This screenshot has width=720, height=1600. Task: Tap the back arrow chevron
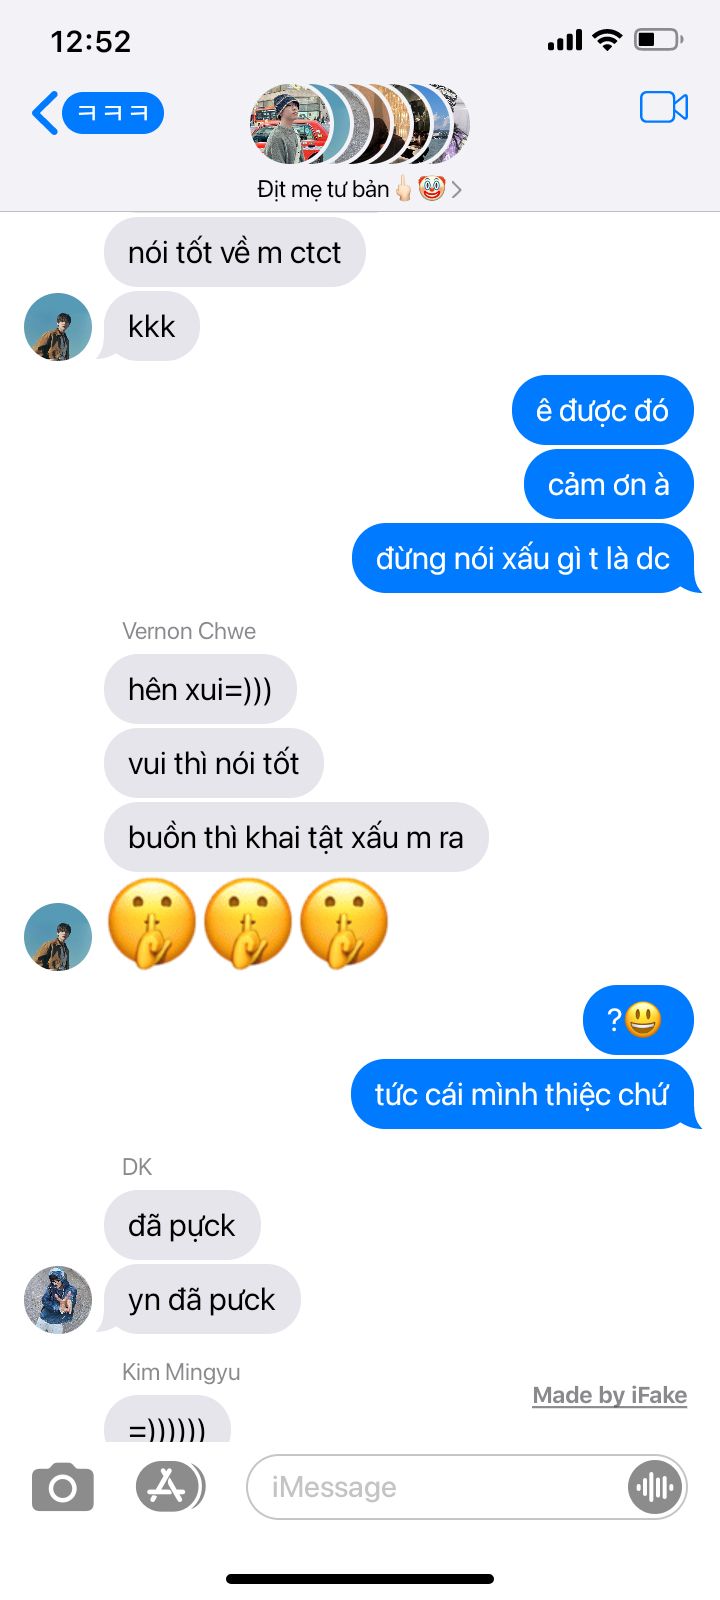click(45, 113)
